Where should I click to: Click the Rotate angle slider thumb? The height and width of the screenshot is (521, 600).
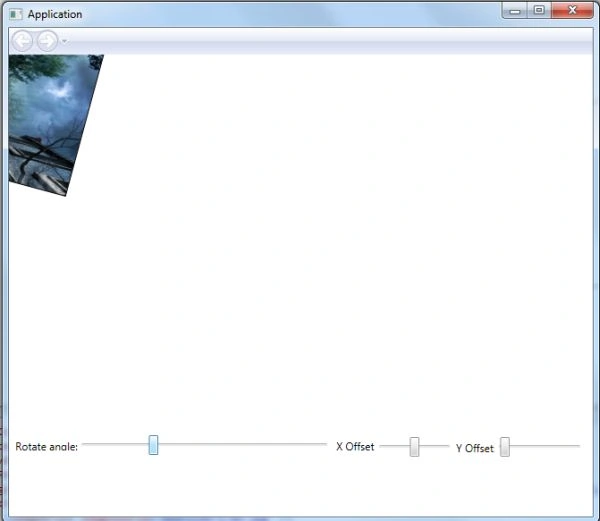pos(153,445)
